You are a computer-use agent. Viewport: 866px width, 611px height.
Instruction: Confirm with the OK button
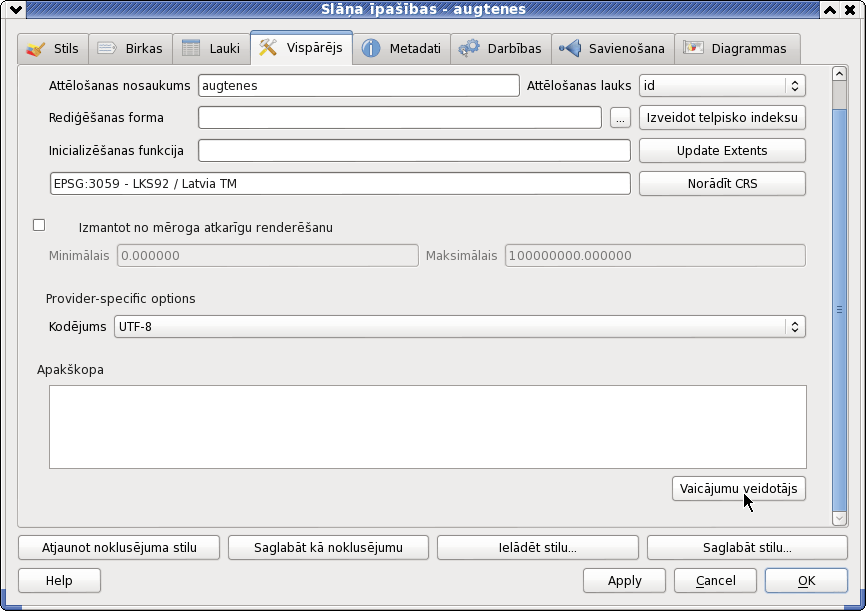coord(806,581)
